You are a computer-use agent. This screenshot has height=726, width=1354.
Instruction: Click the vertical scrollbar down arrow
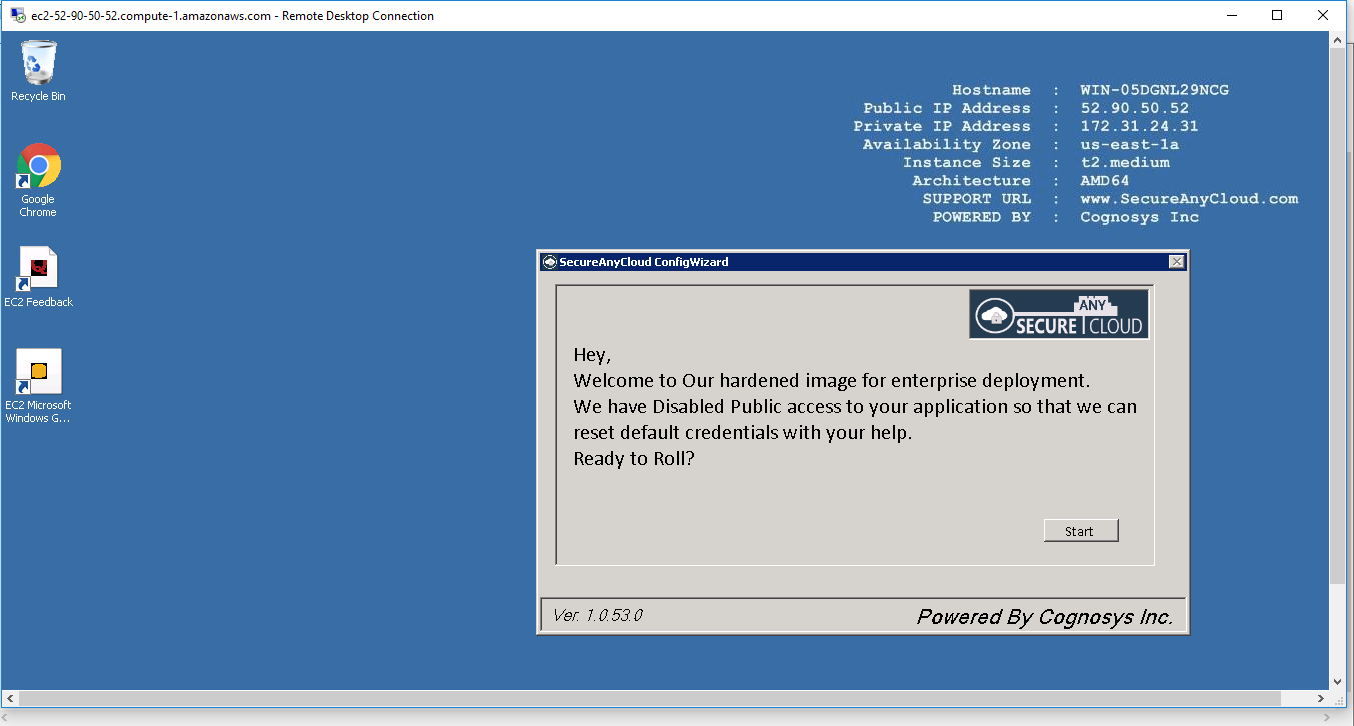point(1337,681)
